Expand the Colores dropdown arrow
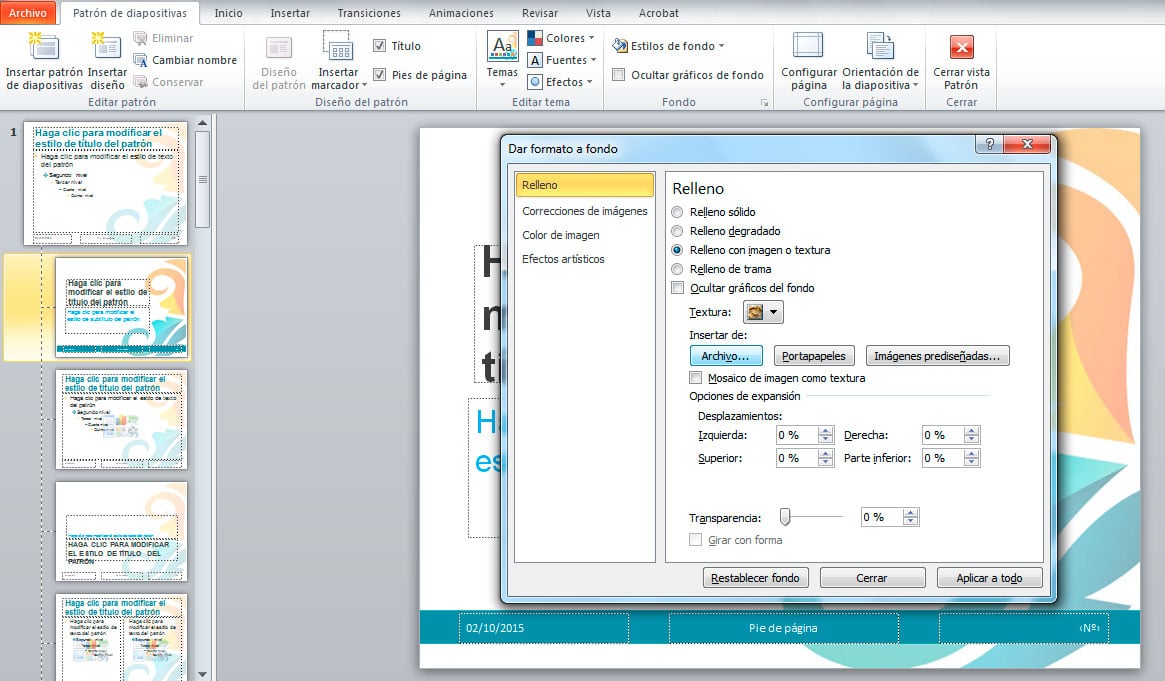The image size is (1165, 681). tap(591, 38)
